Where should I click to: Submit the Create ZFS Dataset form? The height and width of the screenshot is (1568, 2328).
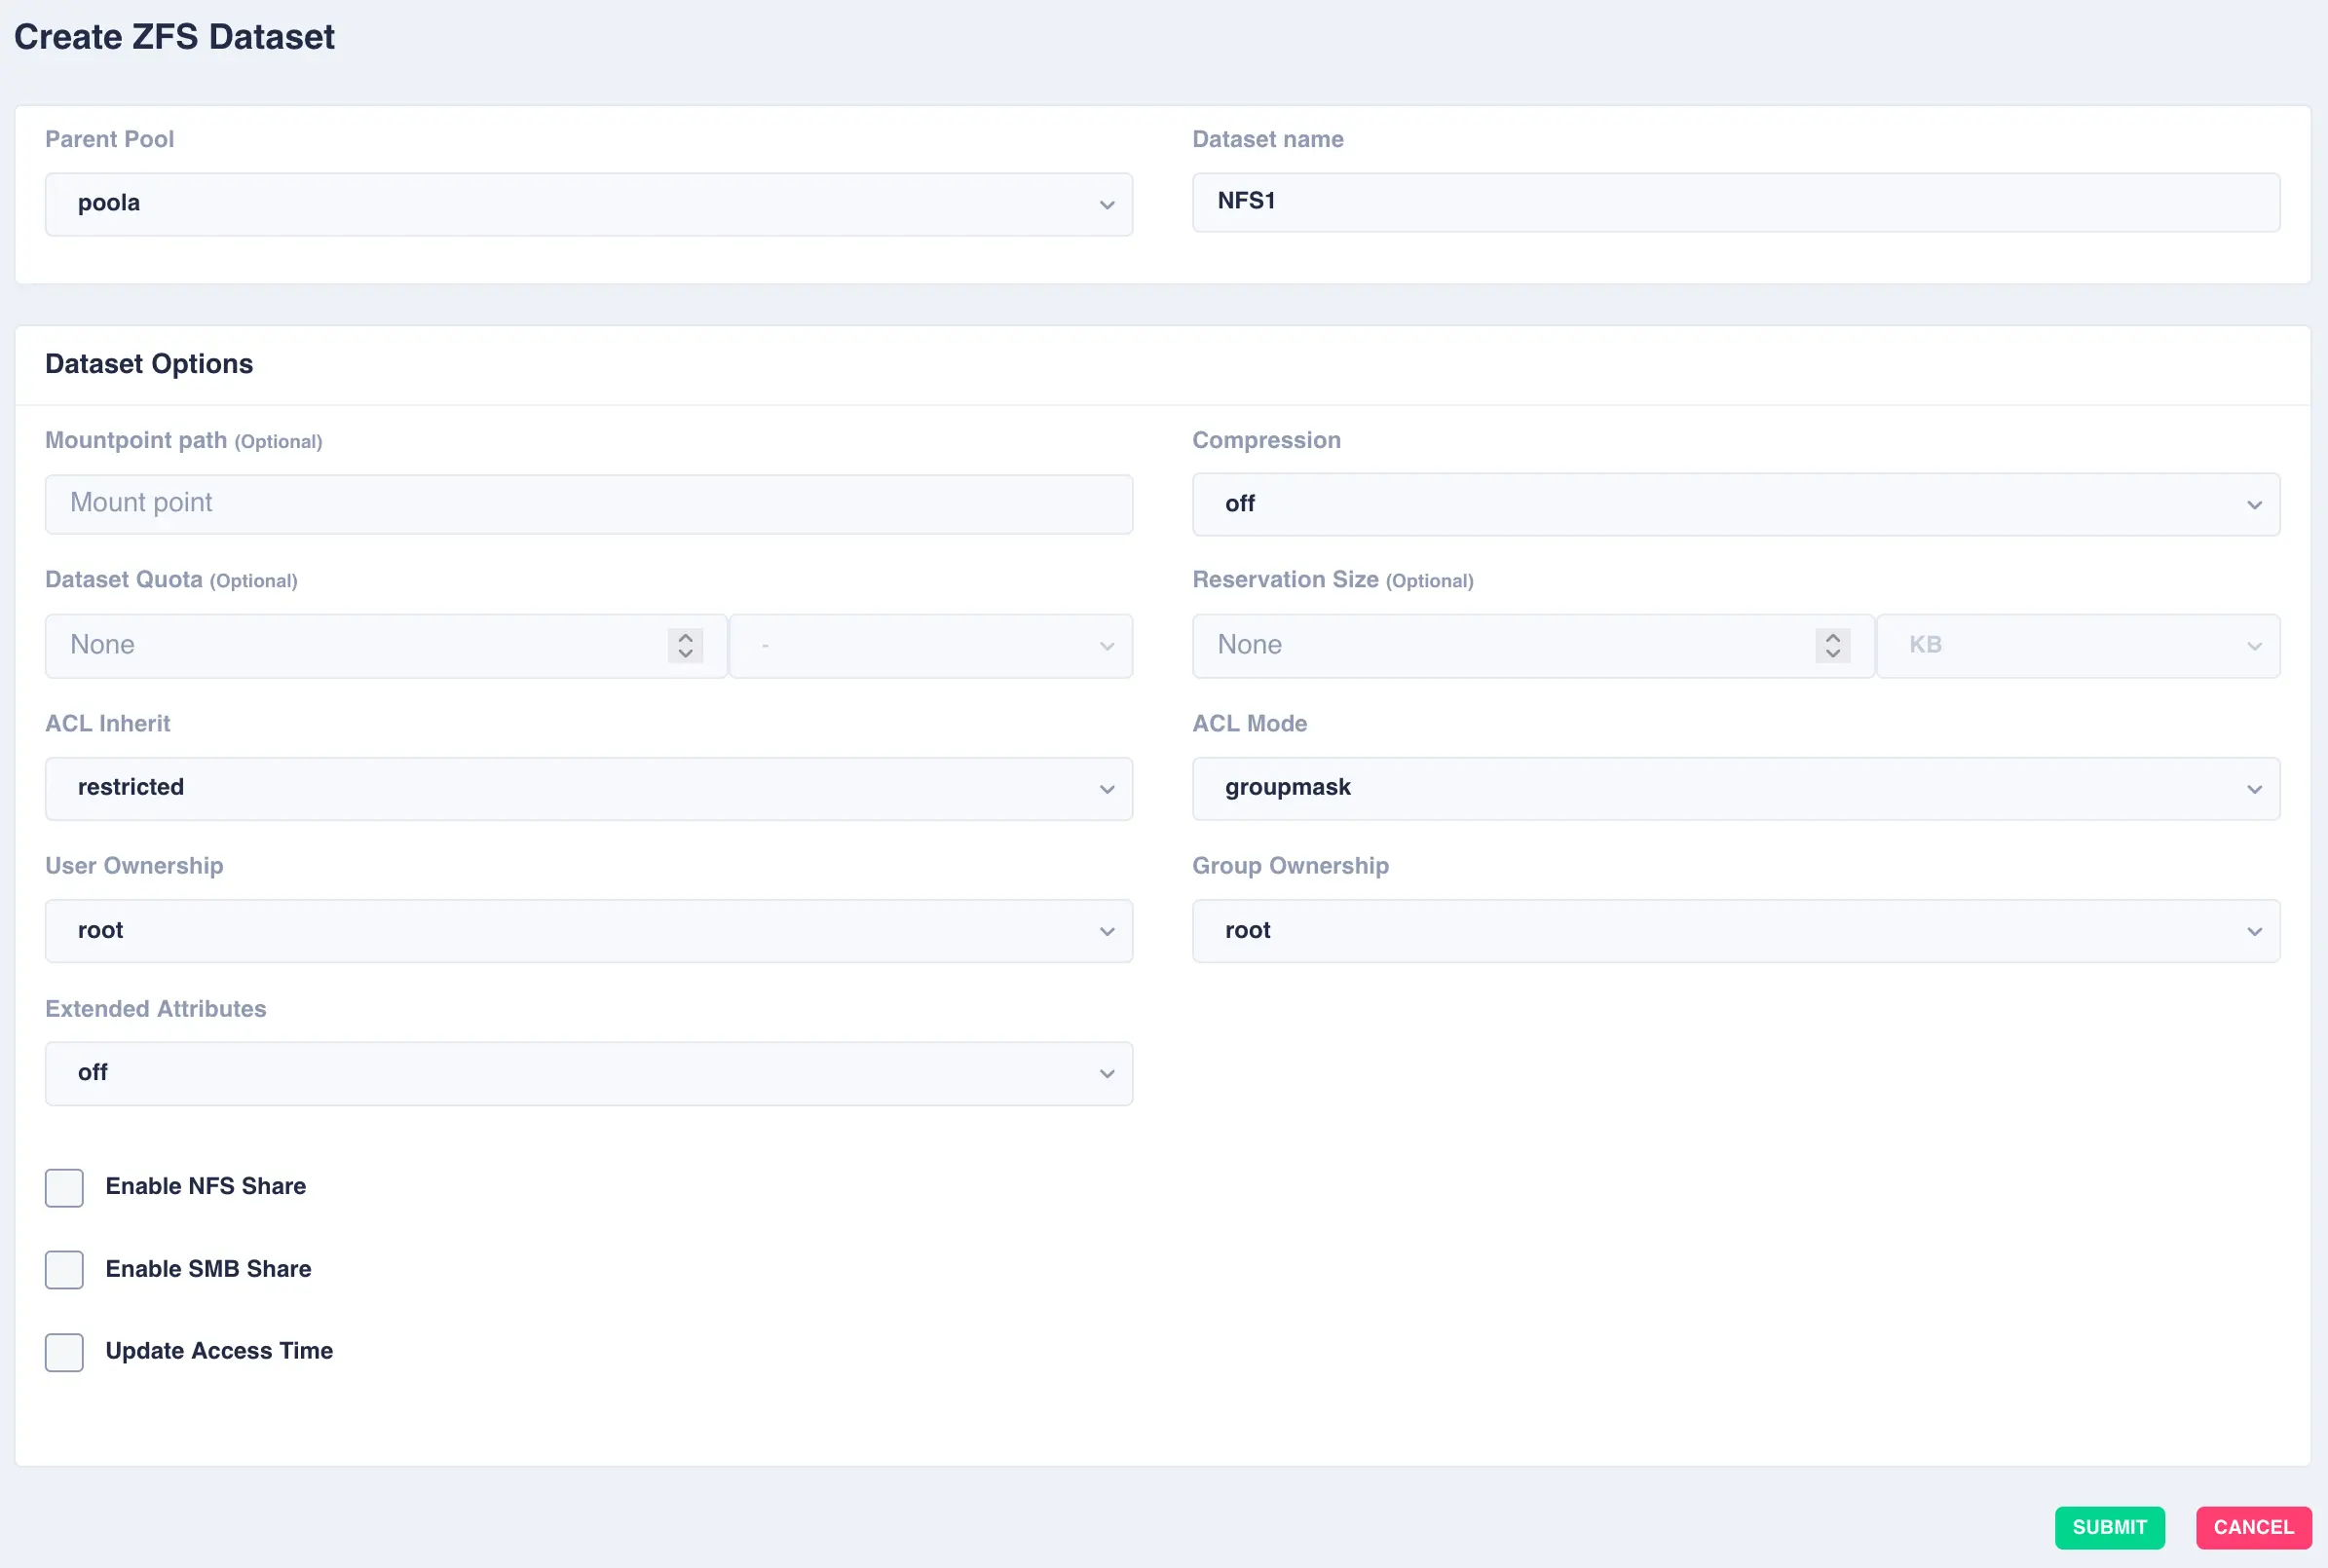point(2110,1527)
